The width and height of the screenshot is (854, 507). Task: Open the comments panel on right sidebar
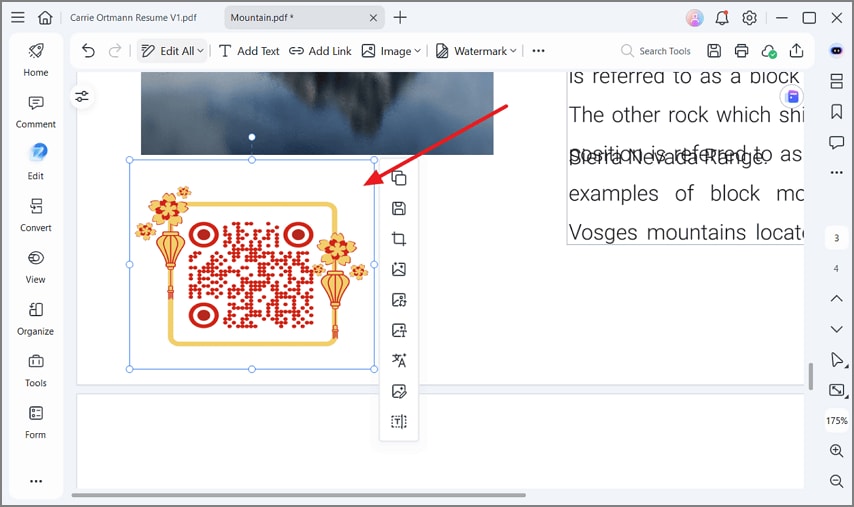(x=837, y=143)
